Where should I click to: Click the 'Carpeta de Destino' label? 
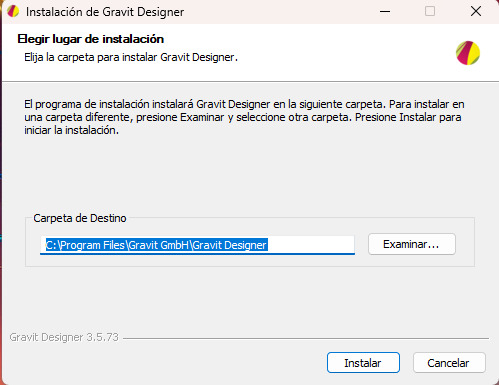80,218
